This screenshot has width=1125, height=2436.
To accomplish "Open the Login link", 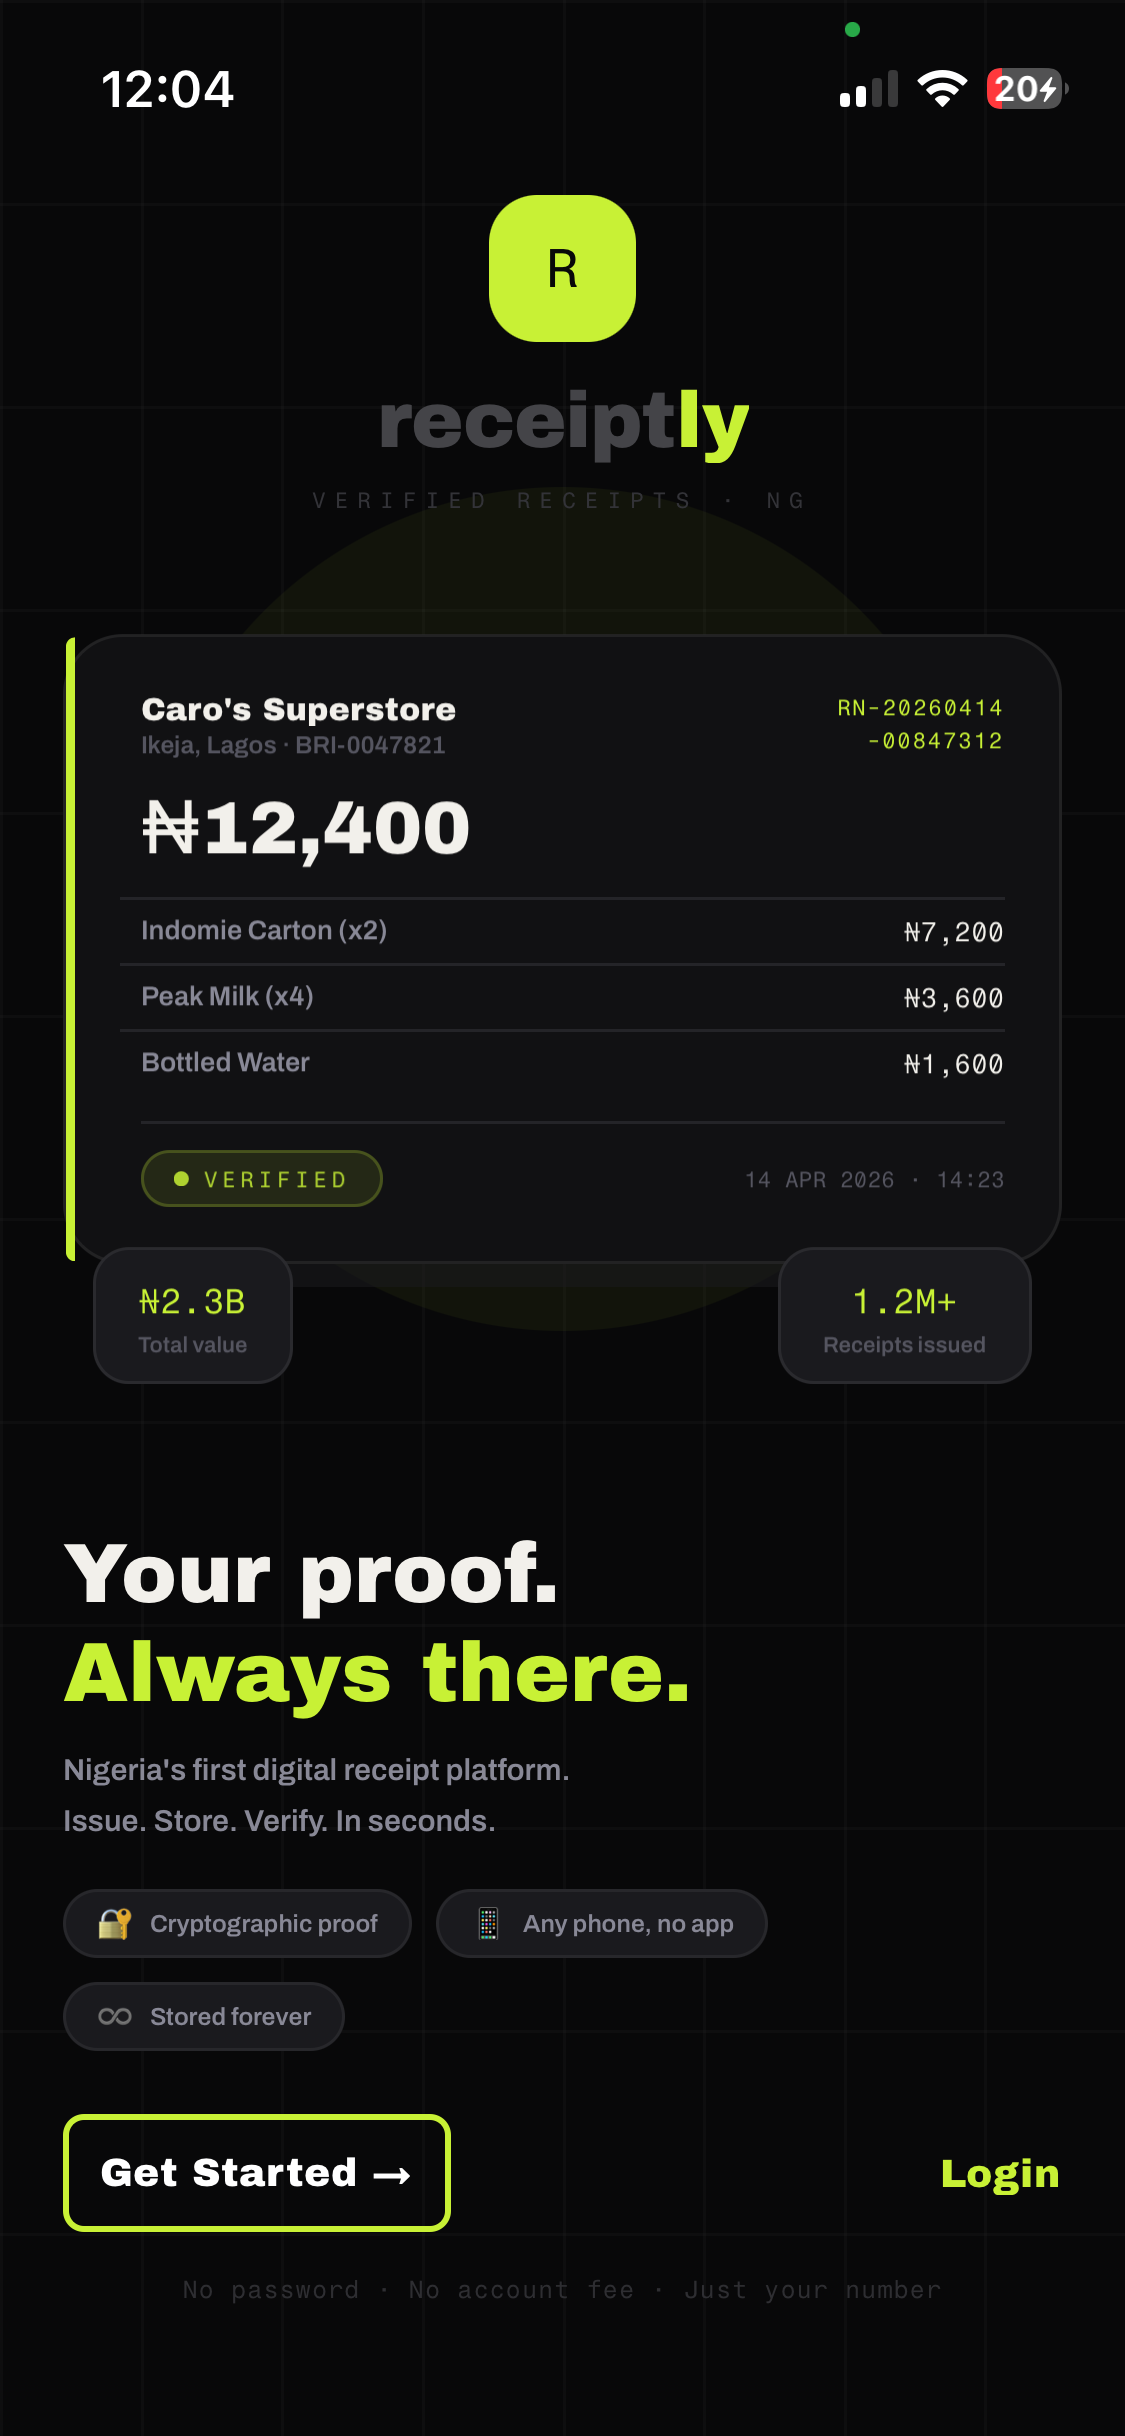I will [x=999, y=2173].
